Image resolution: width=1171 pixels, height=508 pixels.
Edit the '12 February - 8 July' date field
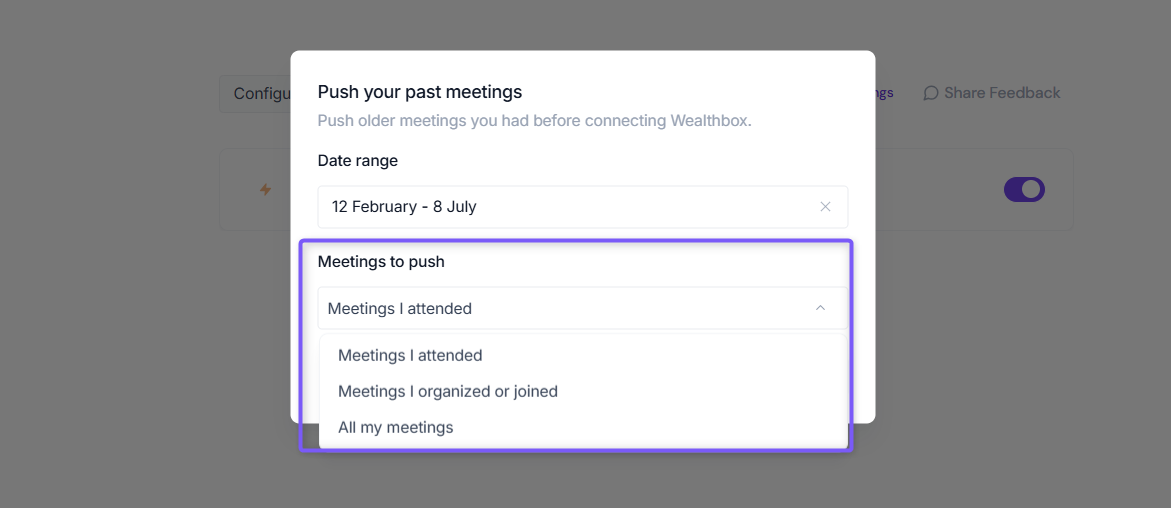[x=583, y=207]
